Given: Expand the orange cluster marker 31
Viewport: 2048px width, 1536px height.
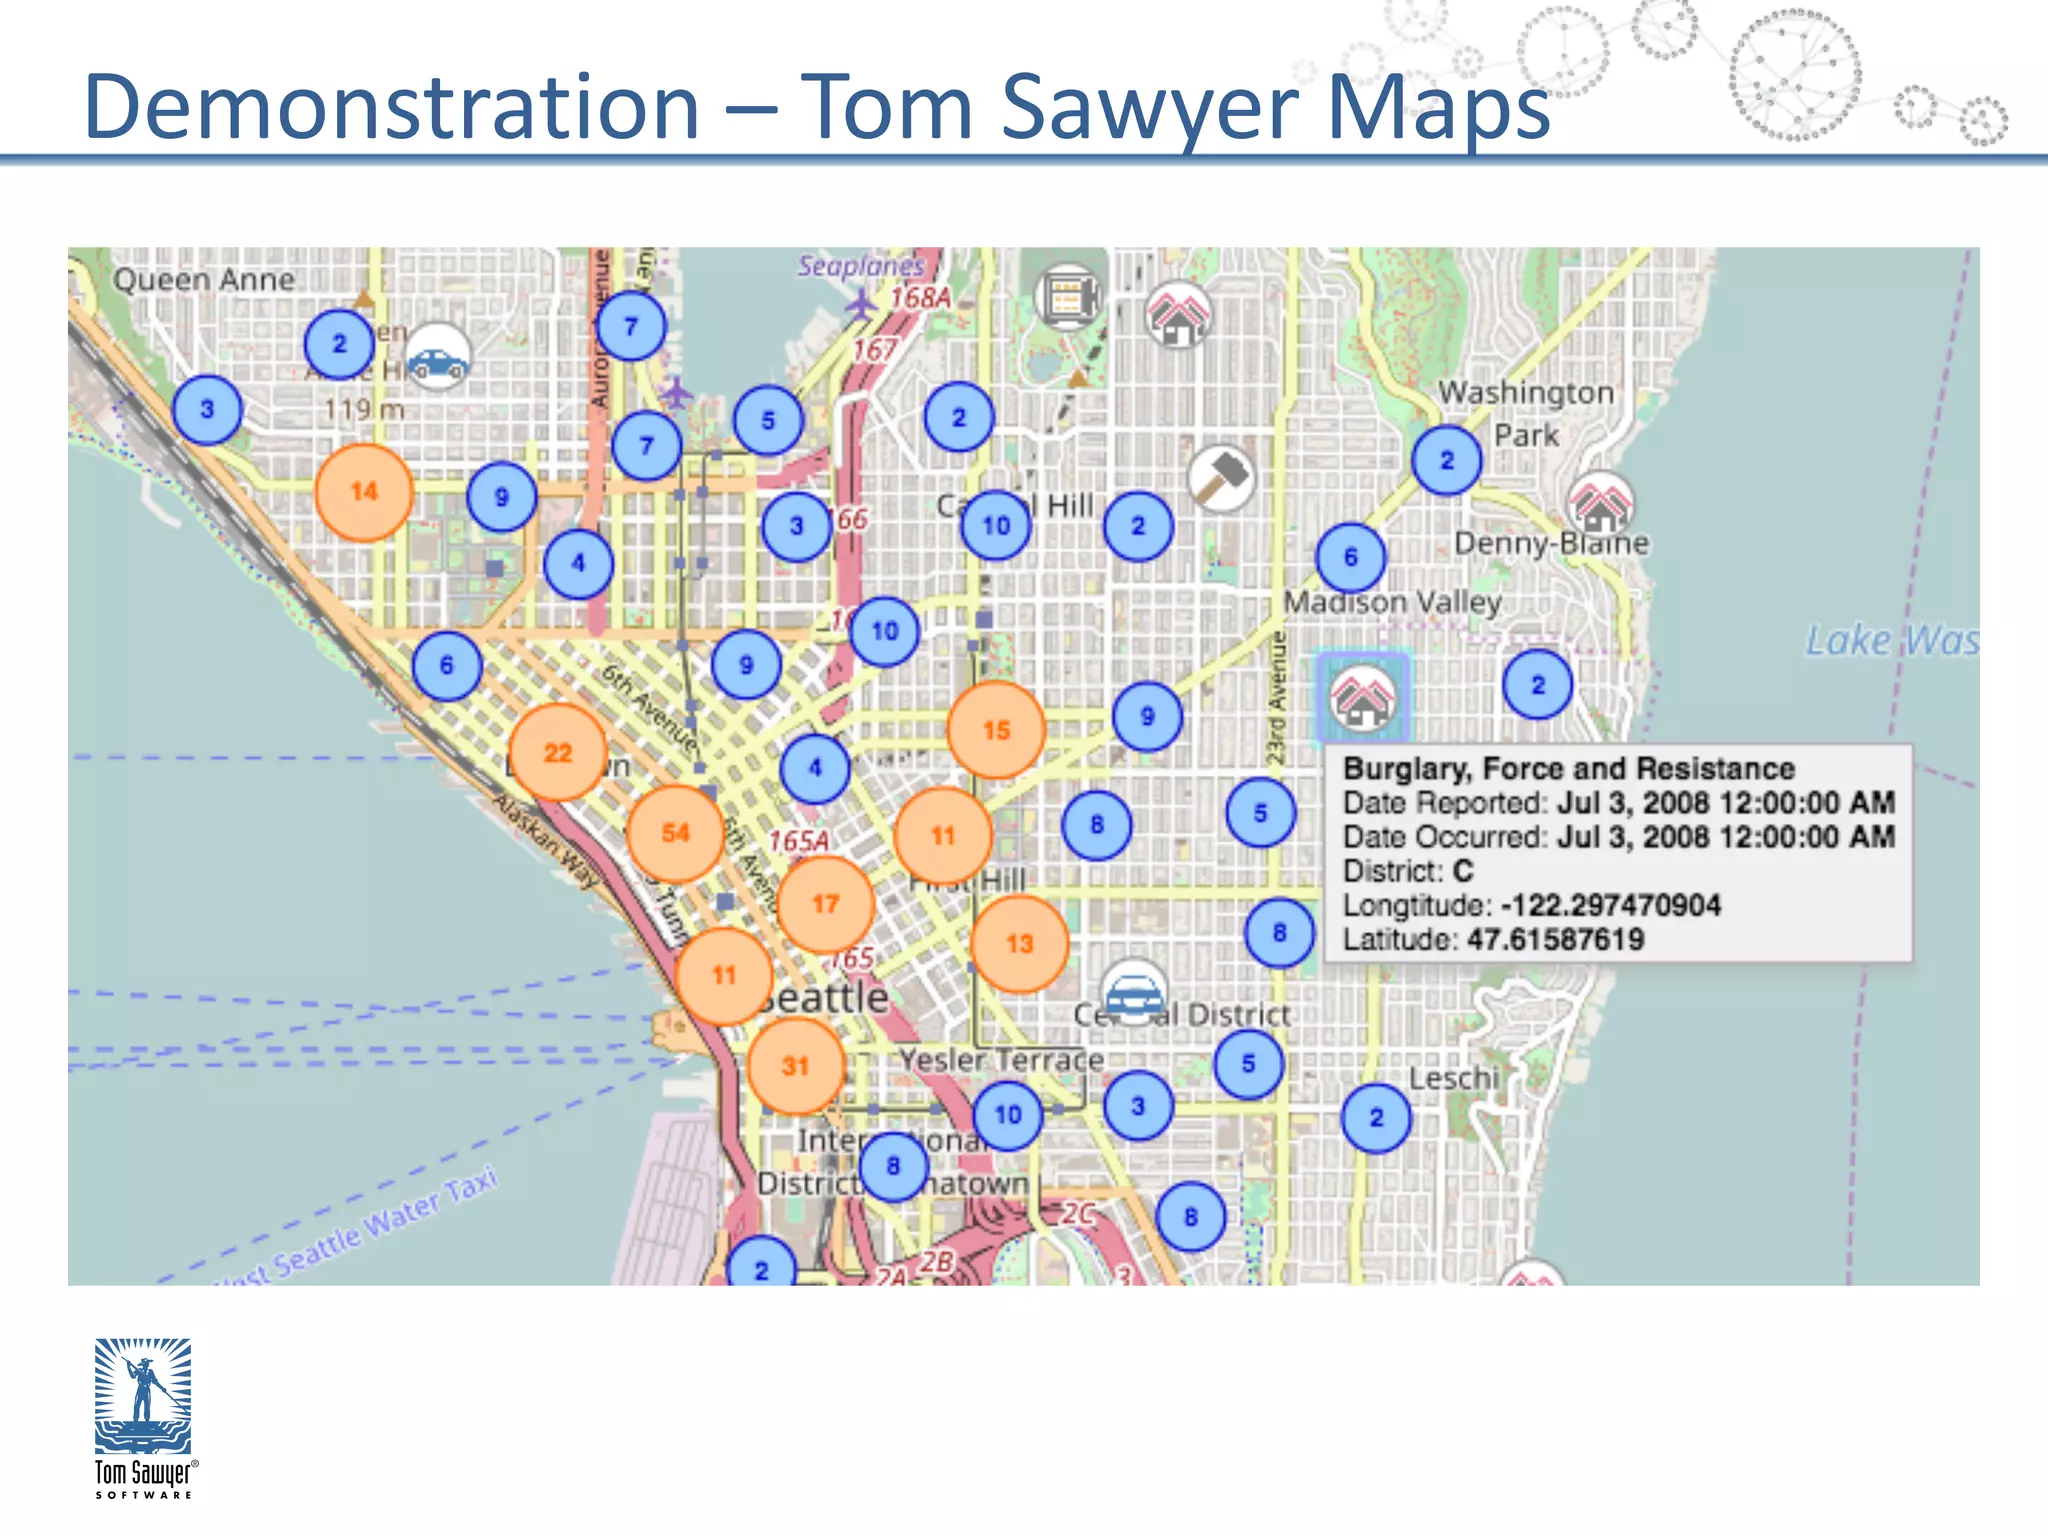Looking at the screenshot, I should pyautogui.click(x=795, y=1066).
